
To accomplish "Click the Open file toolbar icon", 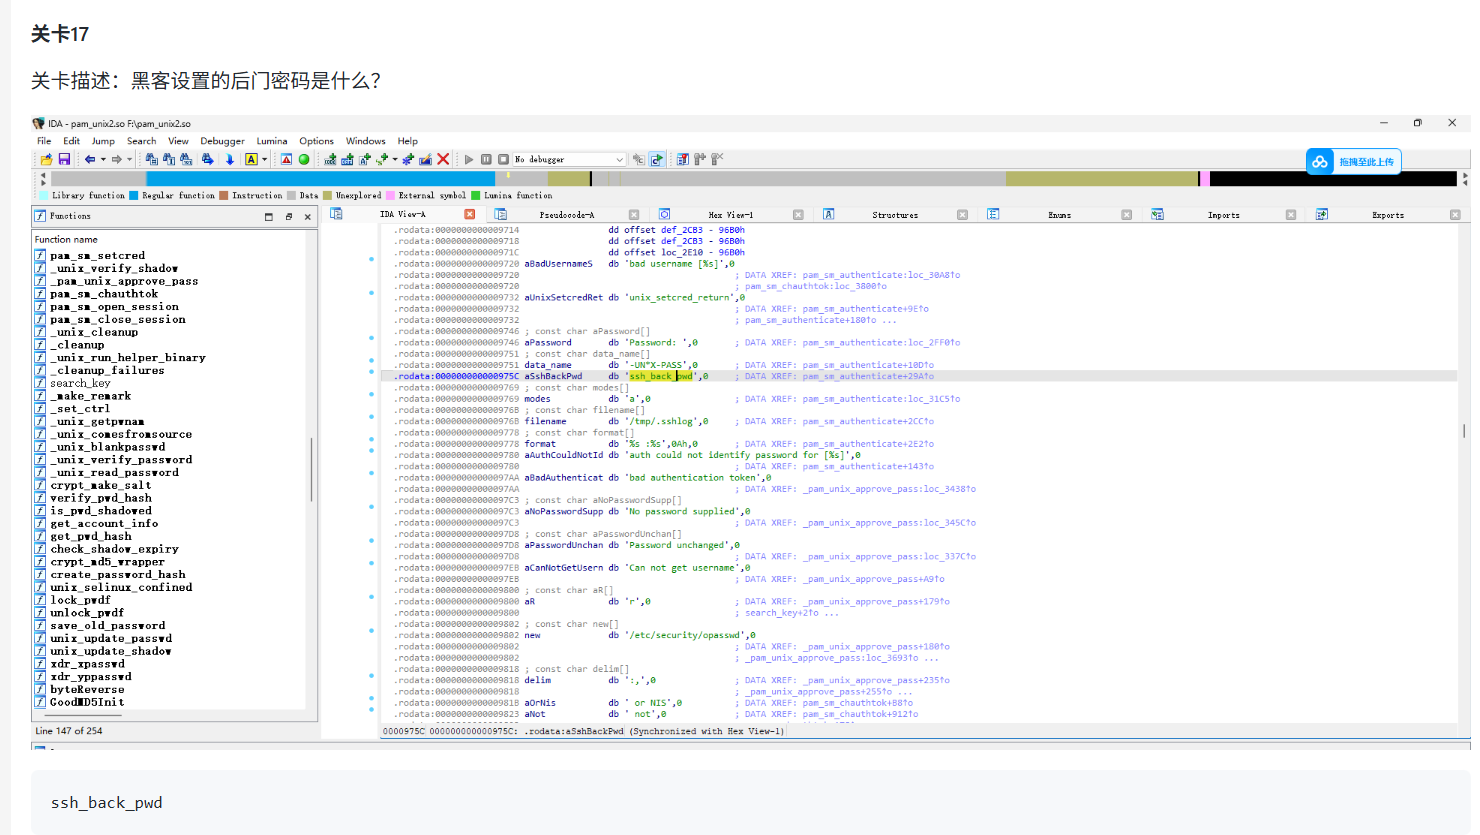I will click(46, 159).
